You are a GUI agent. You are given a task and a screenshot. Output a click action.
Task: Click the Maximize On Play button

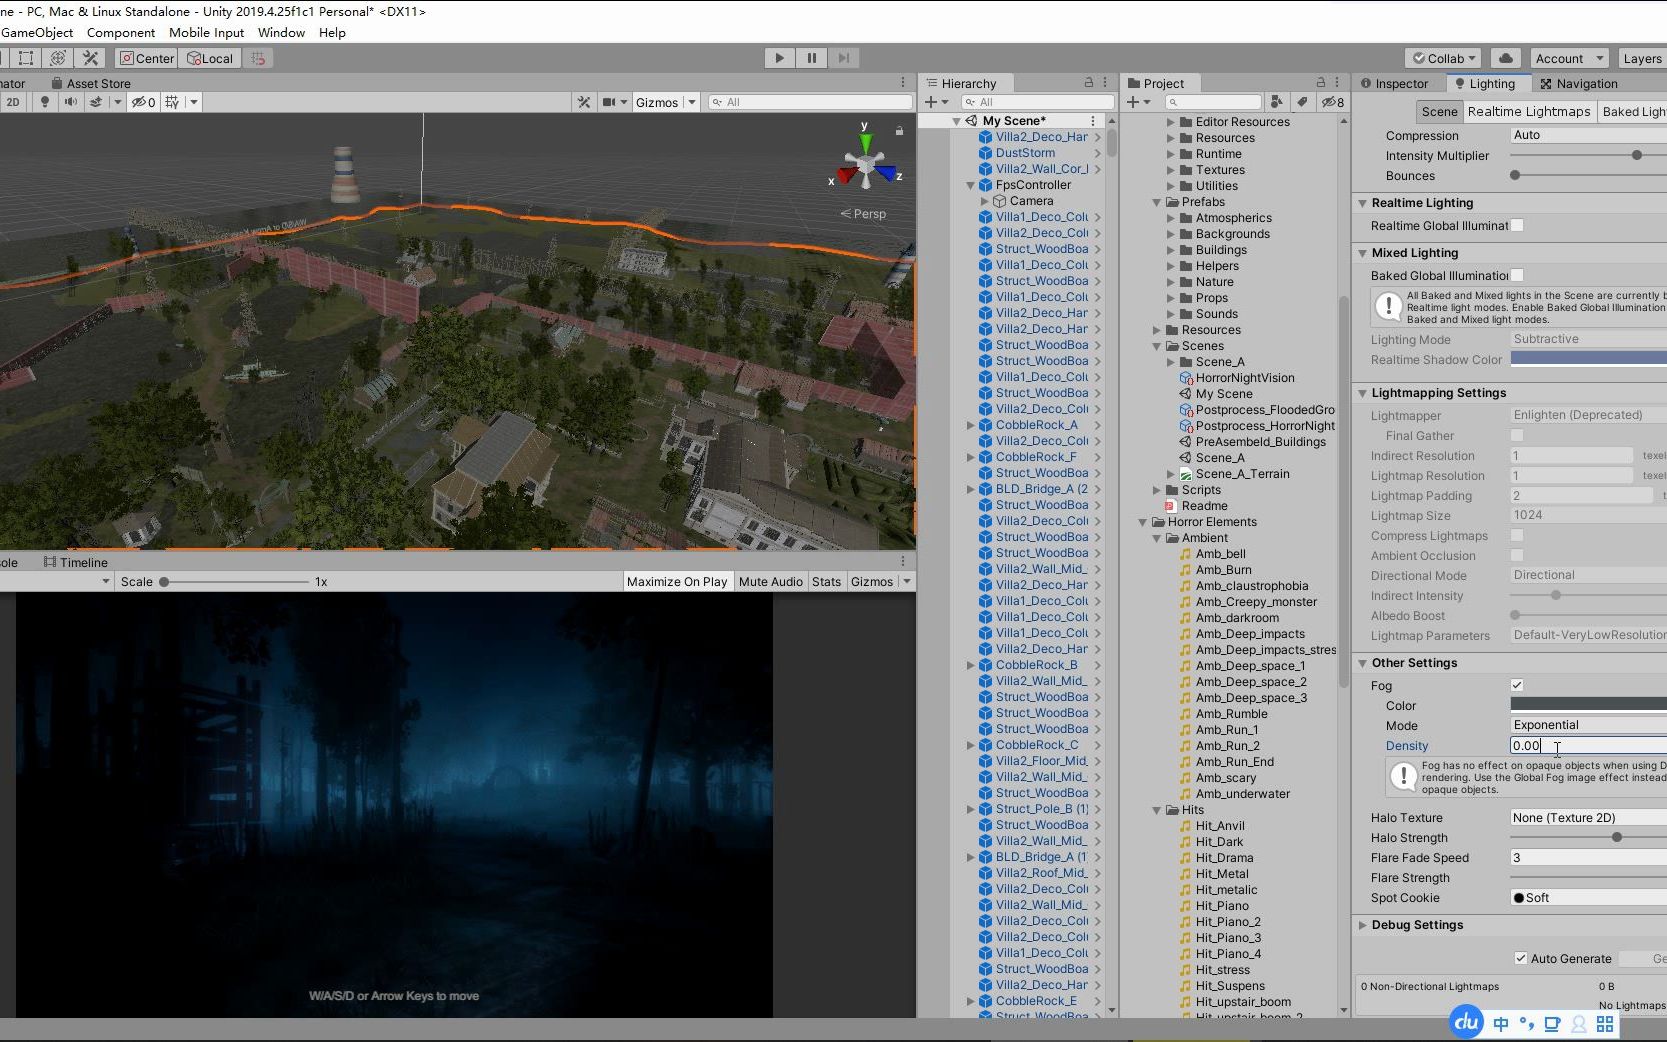677,581
